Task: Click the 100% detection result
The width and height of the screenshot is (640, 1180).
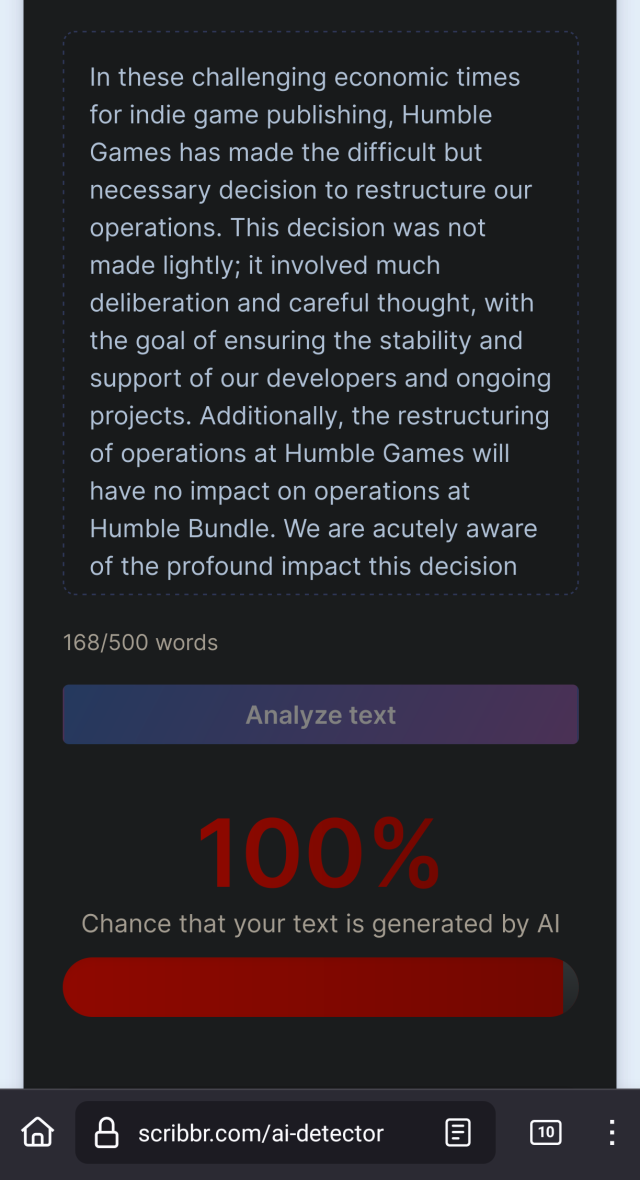Action: click(320, 853)
